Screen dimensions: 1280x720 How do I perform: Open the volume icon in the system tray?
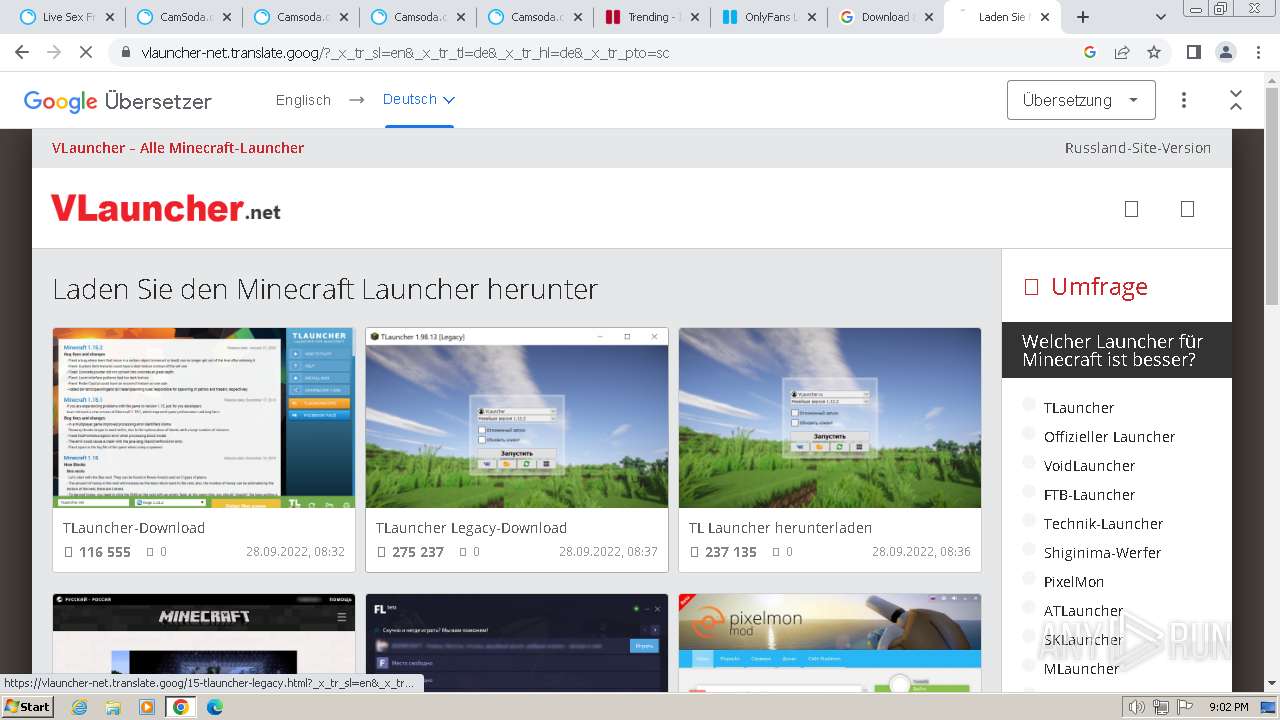coord(1137,707)
